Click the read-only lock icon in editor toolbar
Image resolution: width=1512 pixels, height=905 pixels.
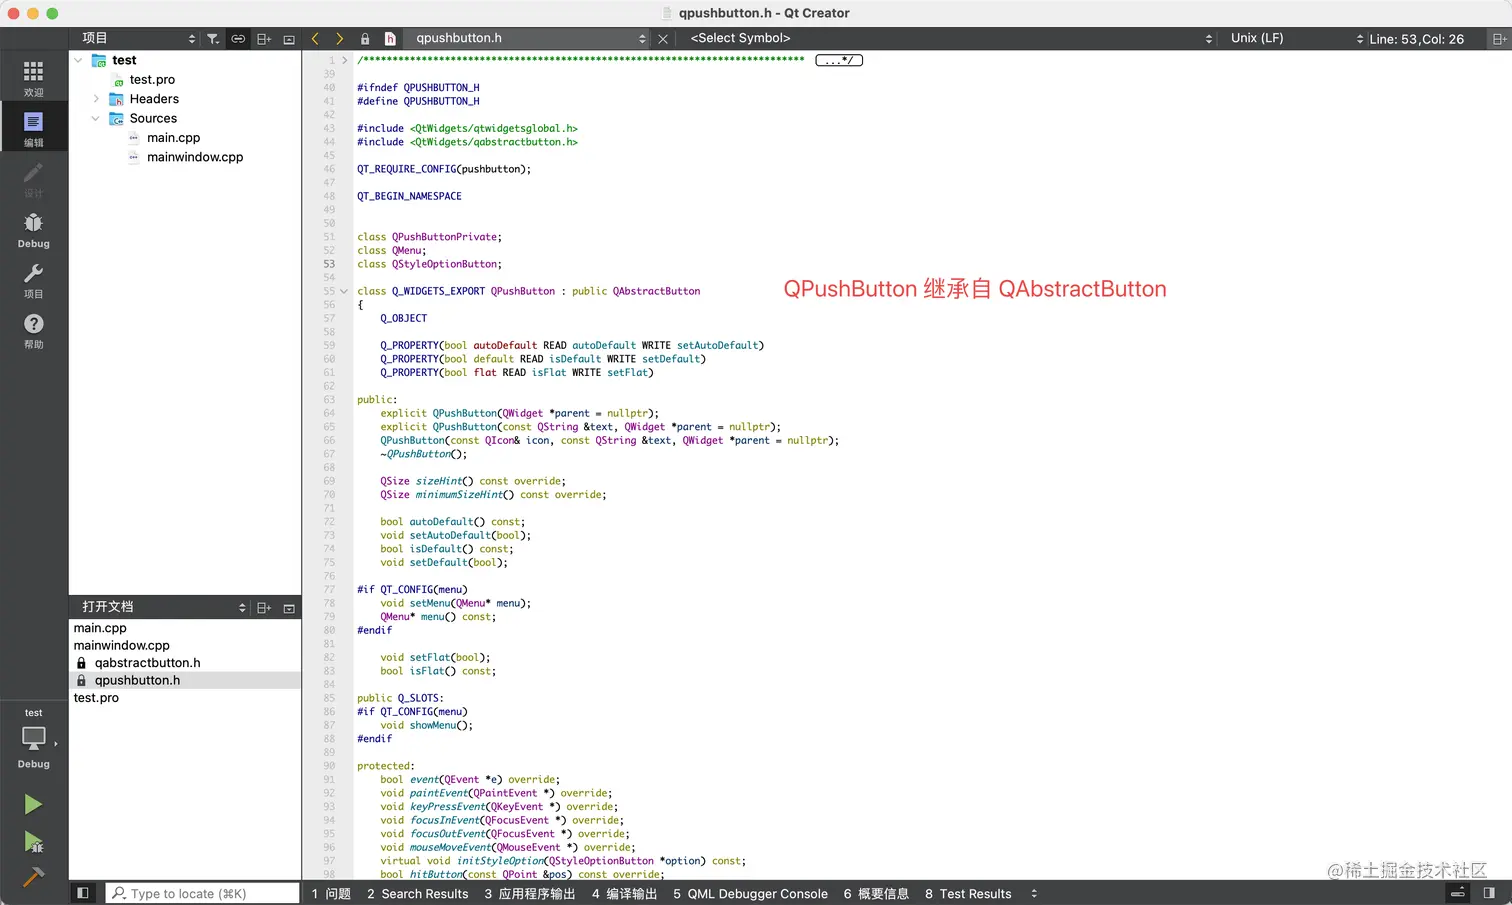(x=365, y=39)
